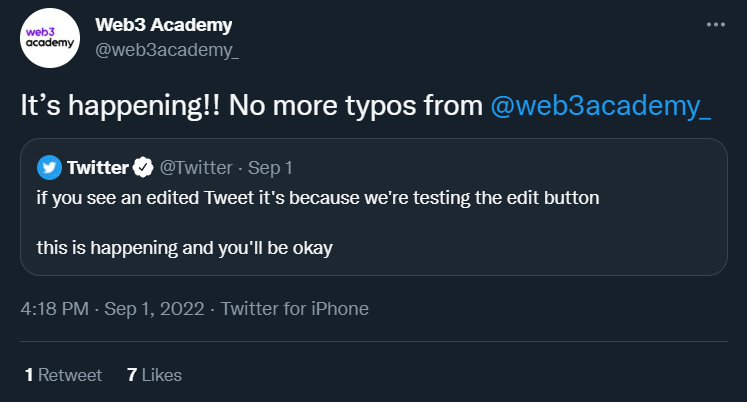The height and width of the screenshot is (402, 747).
Task: Click the 4:18 PM timestamp
Action: [x=55, y=309]
